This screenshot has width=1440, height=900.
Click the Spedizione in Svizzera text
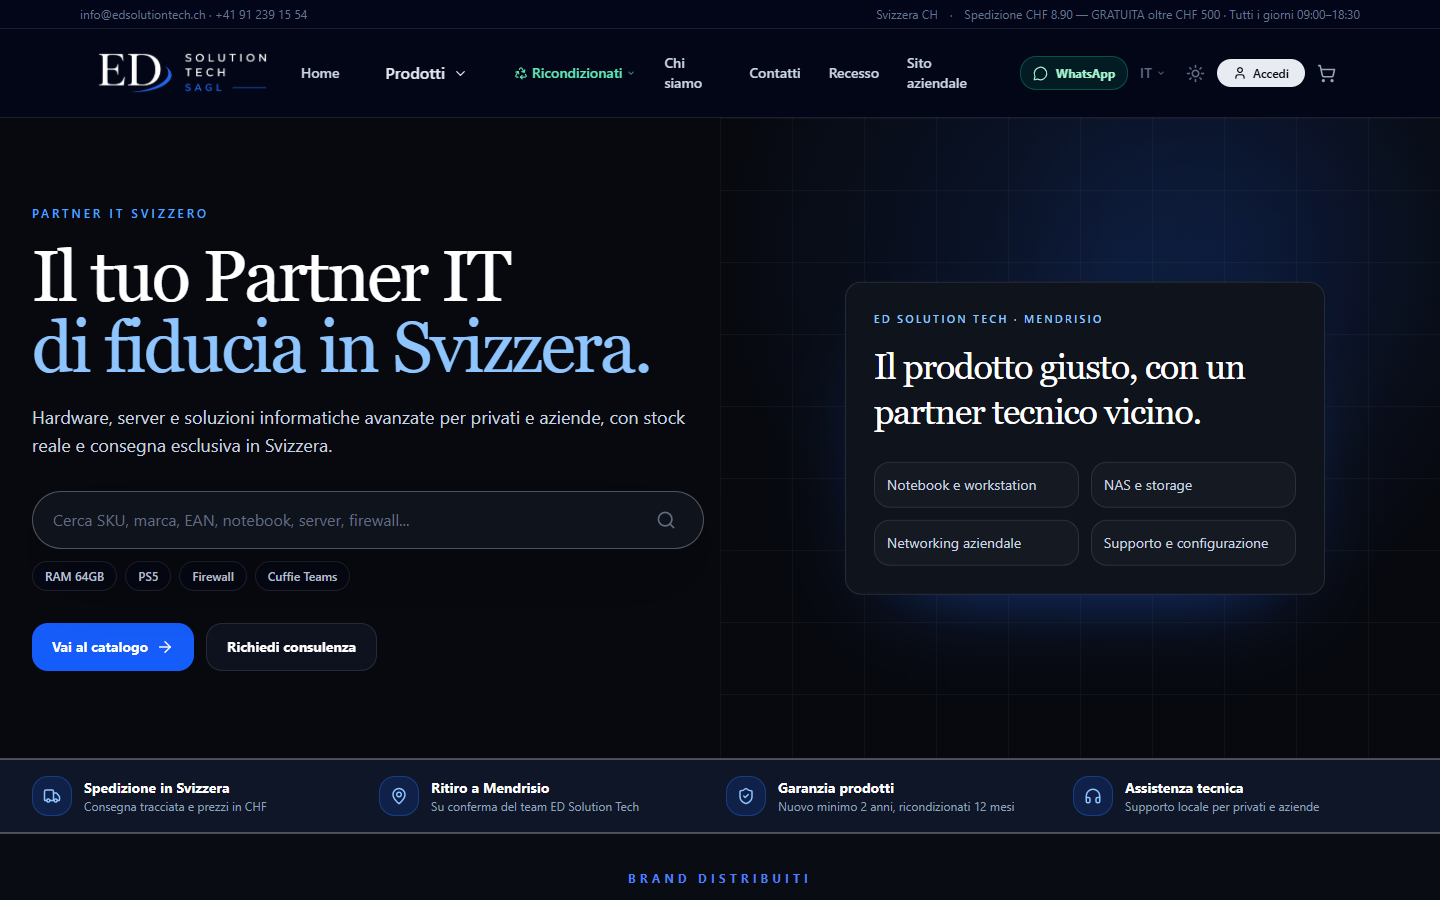pos(157,788)
